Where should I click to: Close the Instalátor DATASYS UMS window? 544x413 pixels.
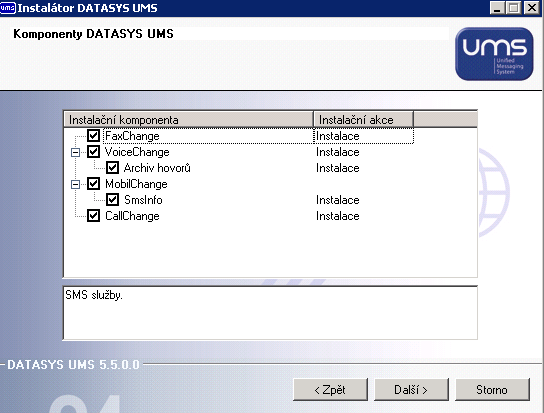[532, 8]
